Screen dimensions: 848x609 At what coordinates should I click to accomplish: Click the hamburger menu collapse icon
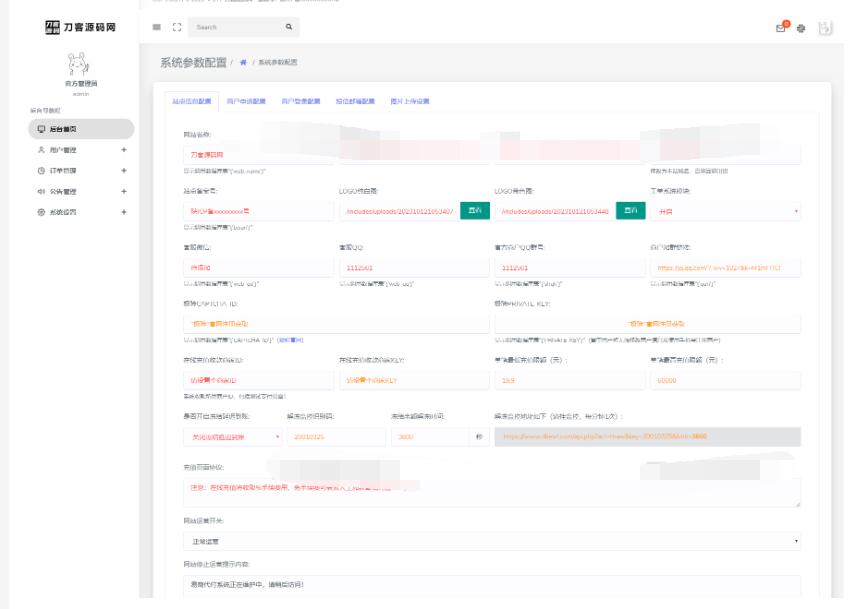click(156, 26)
